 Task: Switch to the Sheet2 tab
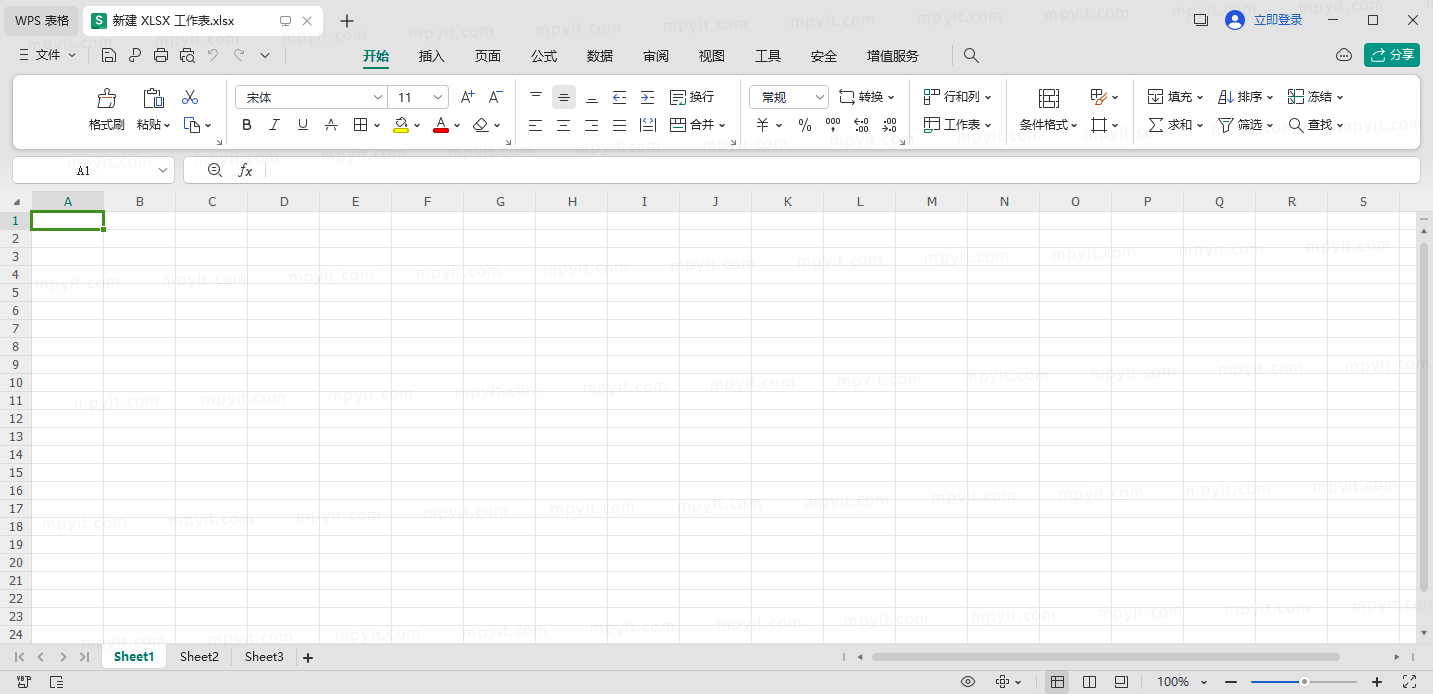click(x=199, y=657)
